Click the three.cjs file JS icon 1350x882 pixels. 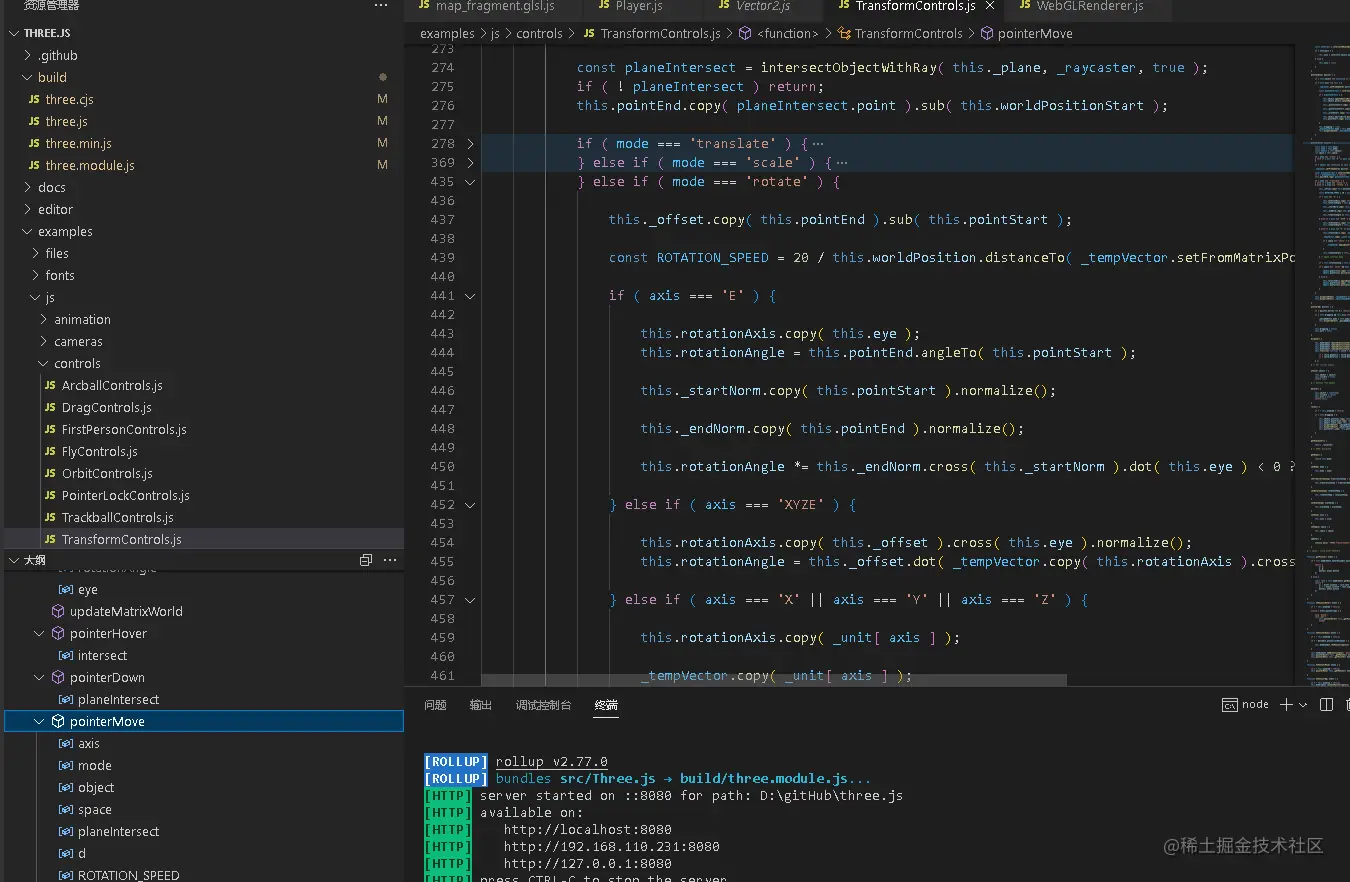35,99
